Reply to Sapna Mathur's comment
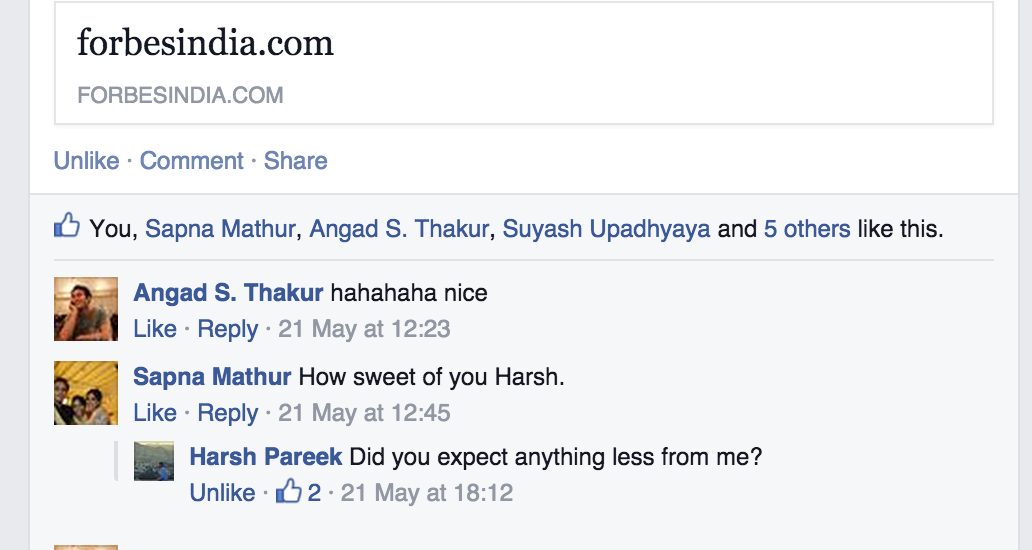 coord(228,413)
